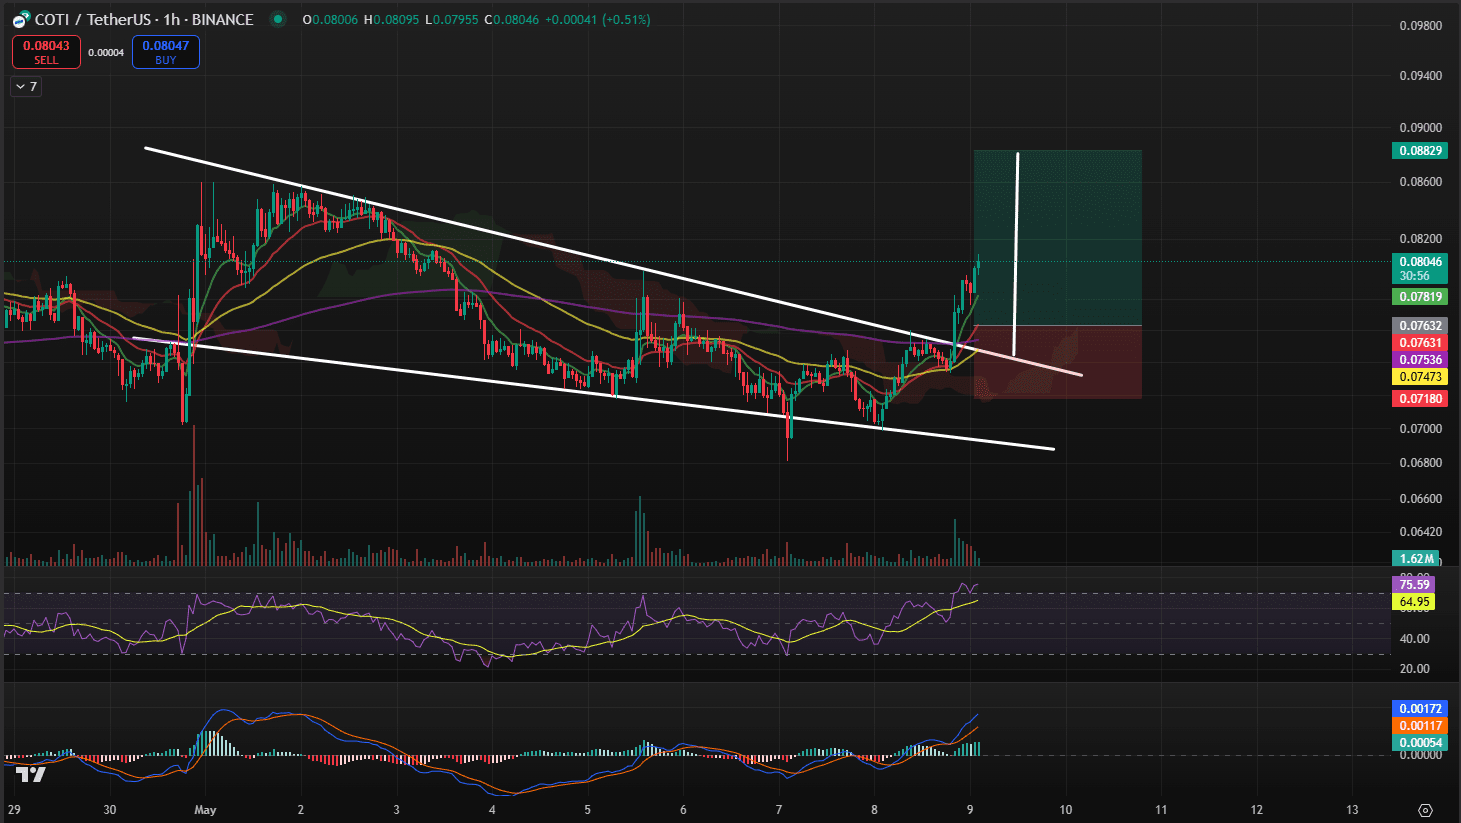Click the 0.08829 take-profit price label

click(x=1420, y=151)
